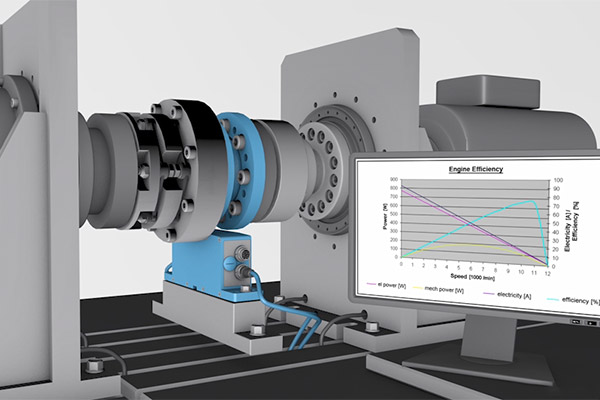The height and width of the screenshot is (400, 600).
Task: Select the 100 tick on the right axis
Action: (557, 182)
